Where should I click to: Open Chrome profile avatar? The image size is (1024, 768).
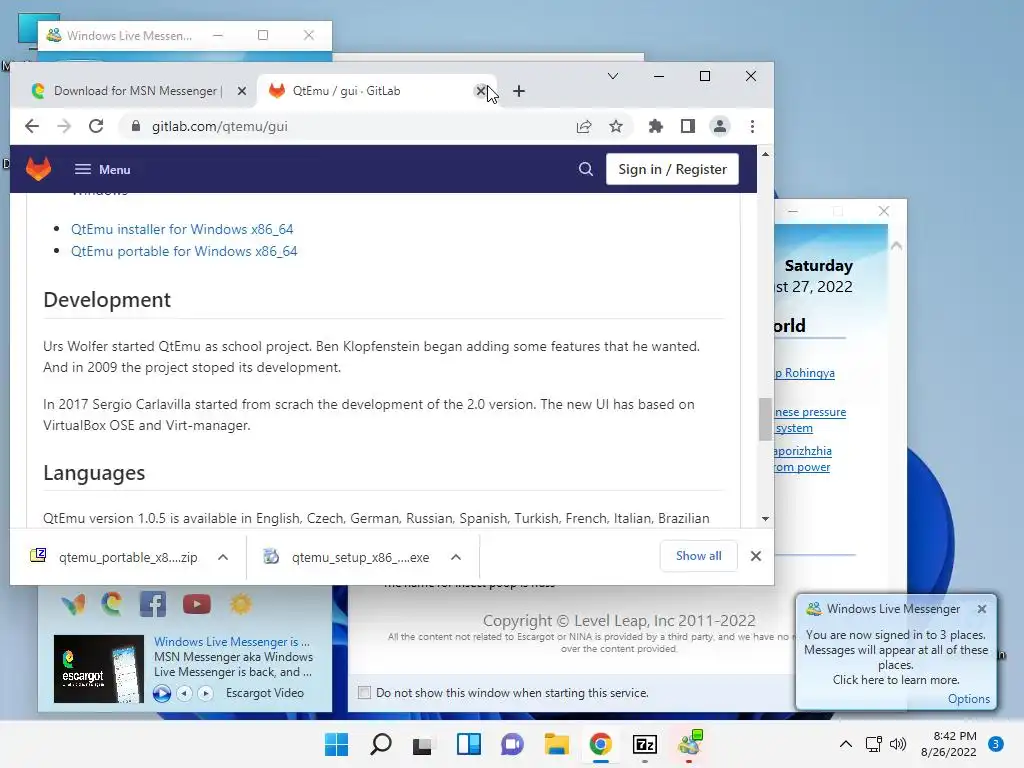click(x=720, y=126)
